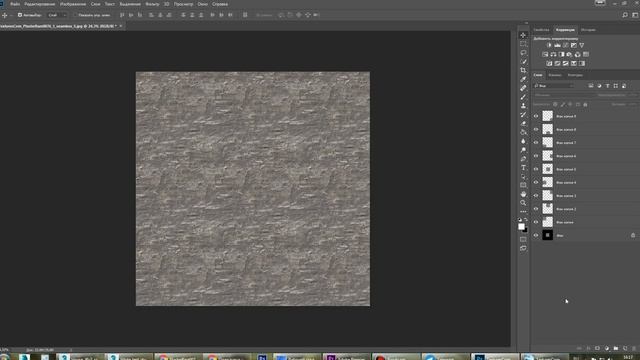This screenshot has width=640, height=360.
Task: Toggle visibility of the bottom Фон layer
Action: [536, 236]
